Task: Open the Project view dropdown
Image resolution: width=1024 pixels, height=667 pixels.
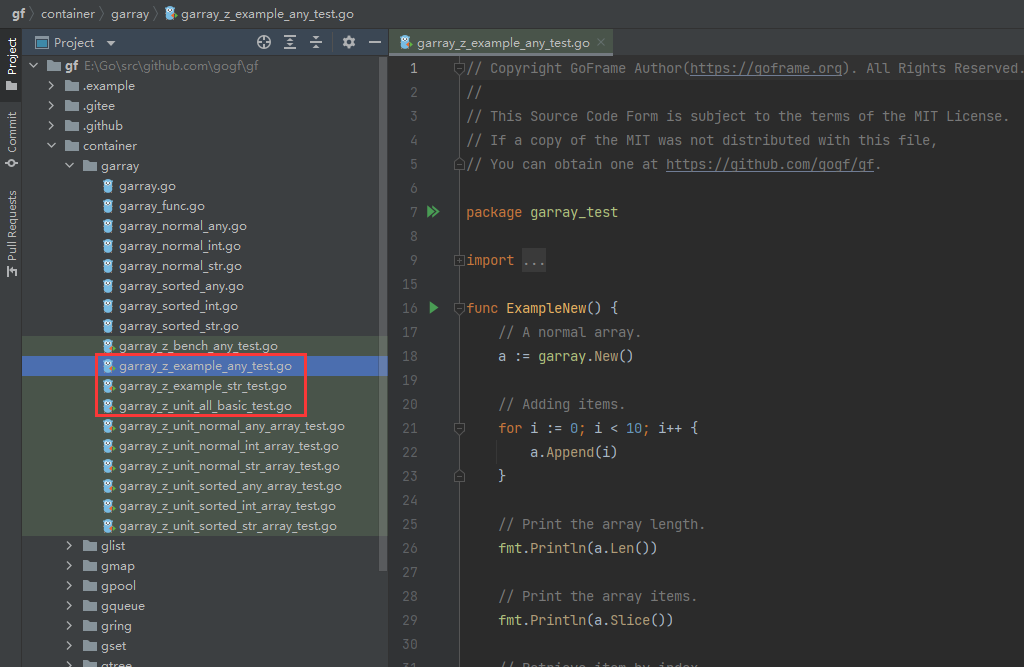Action: (110, 43)
